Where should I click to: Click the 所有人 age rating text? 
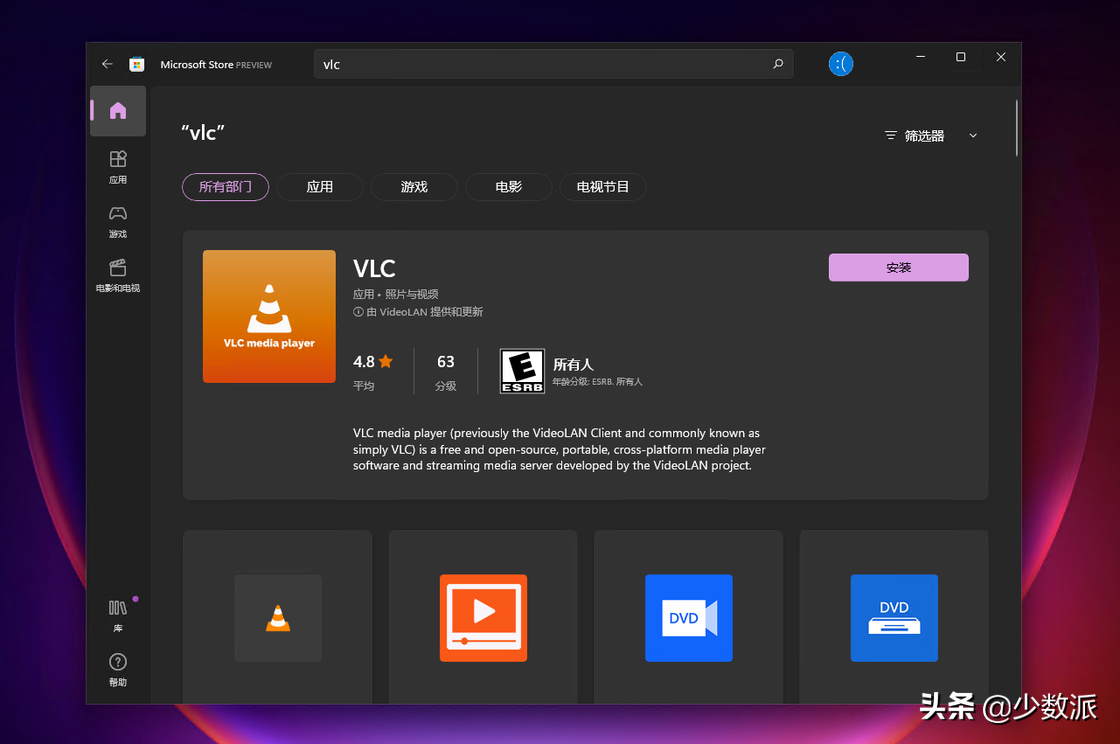[573, 365]
